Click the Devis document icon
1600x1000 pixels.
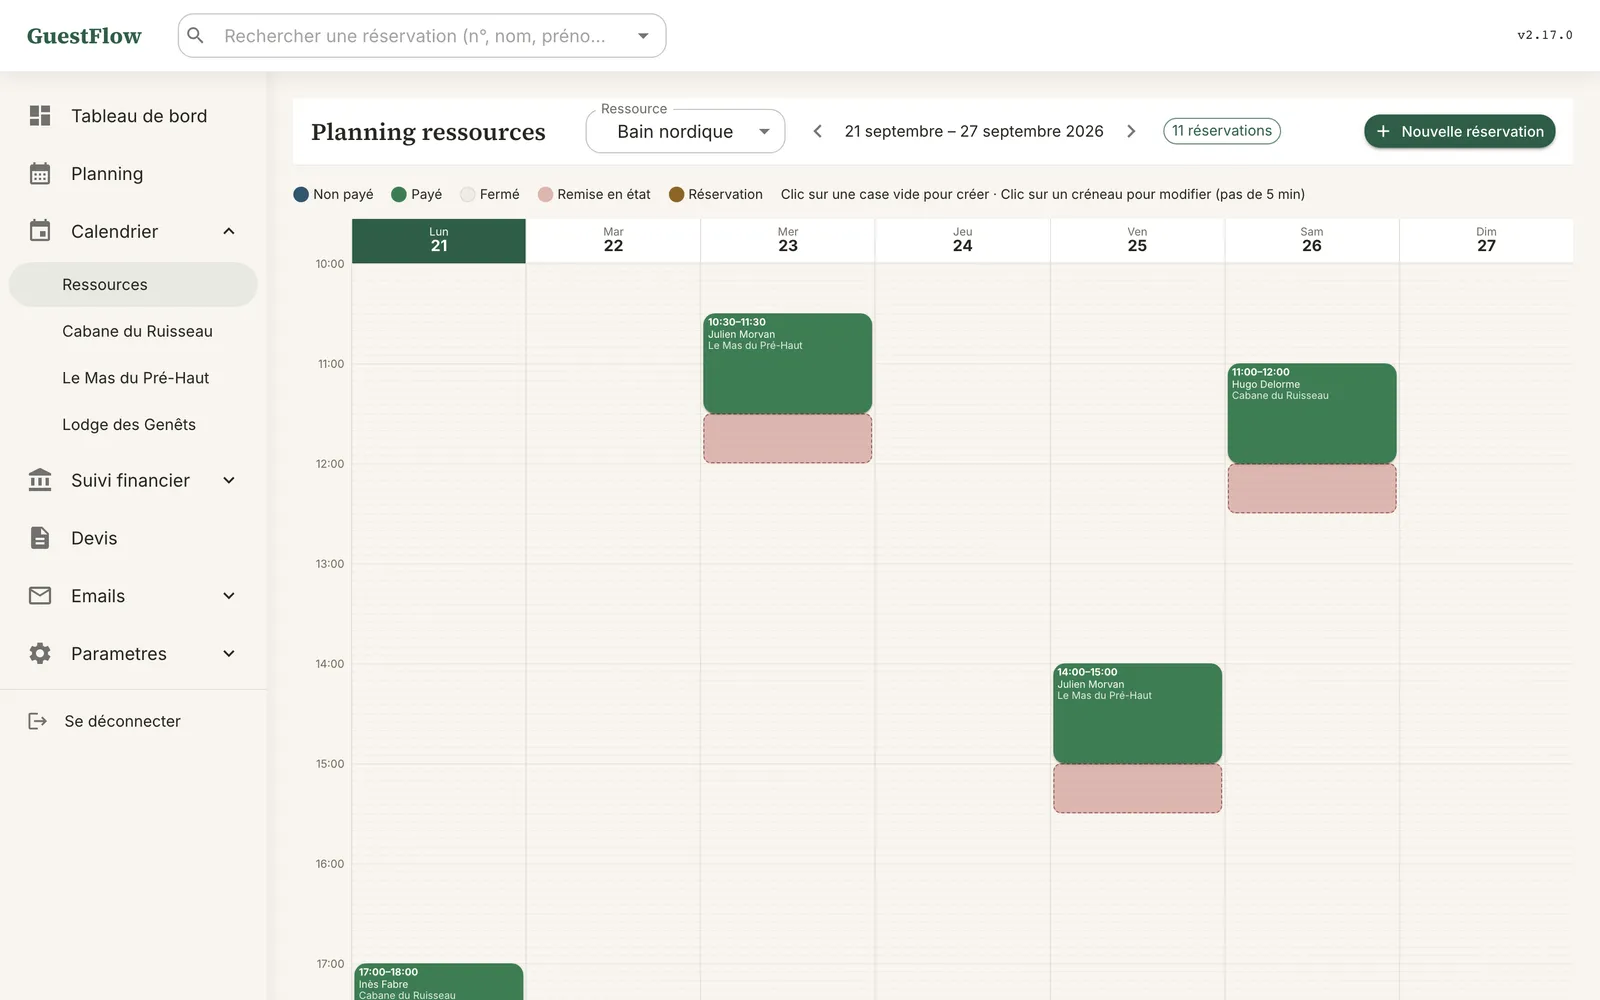point(40,538)
